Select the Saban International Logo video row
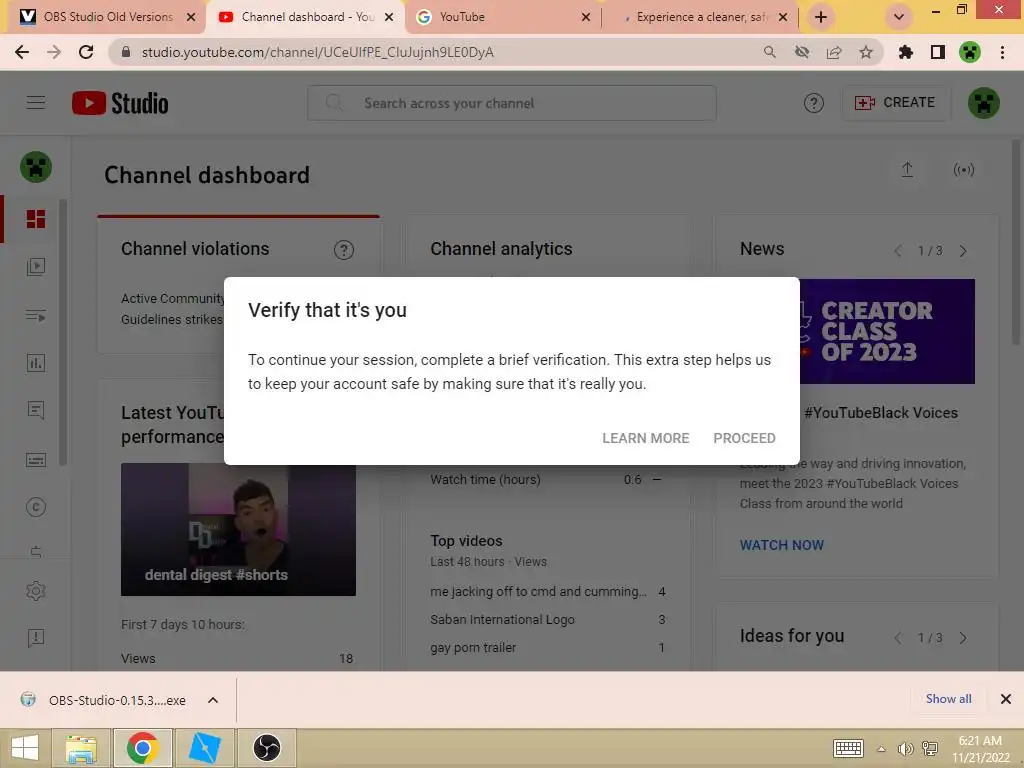1024x768 pixels. click(547, 620)
